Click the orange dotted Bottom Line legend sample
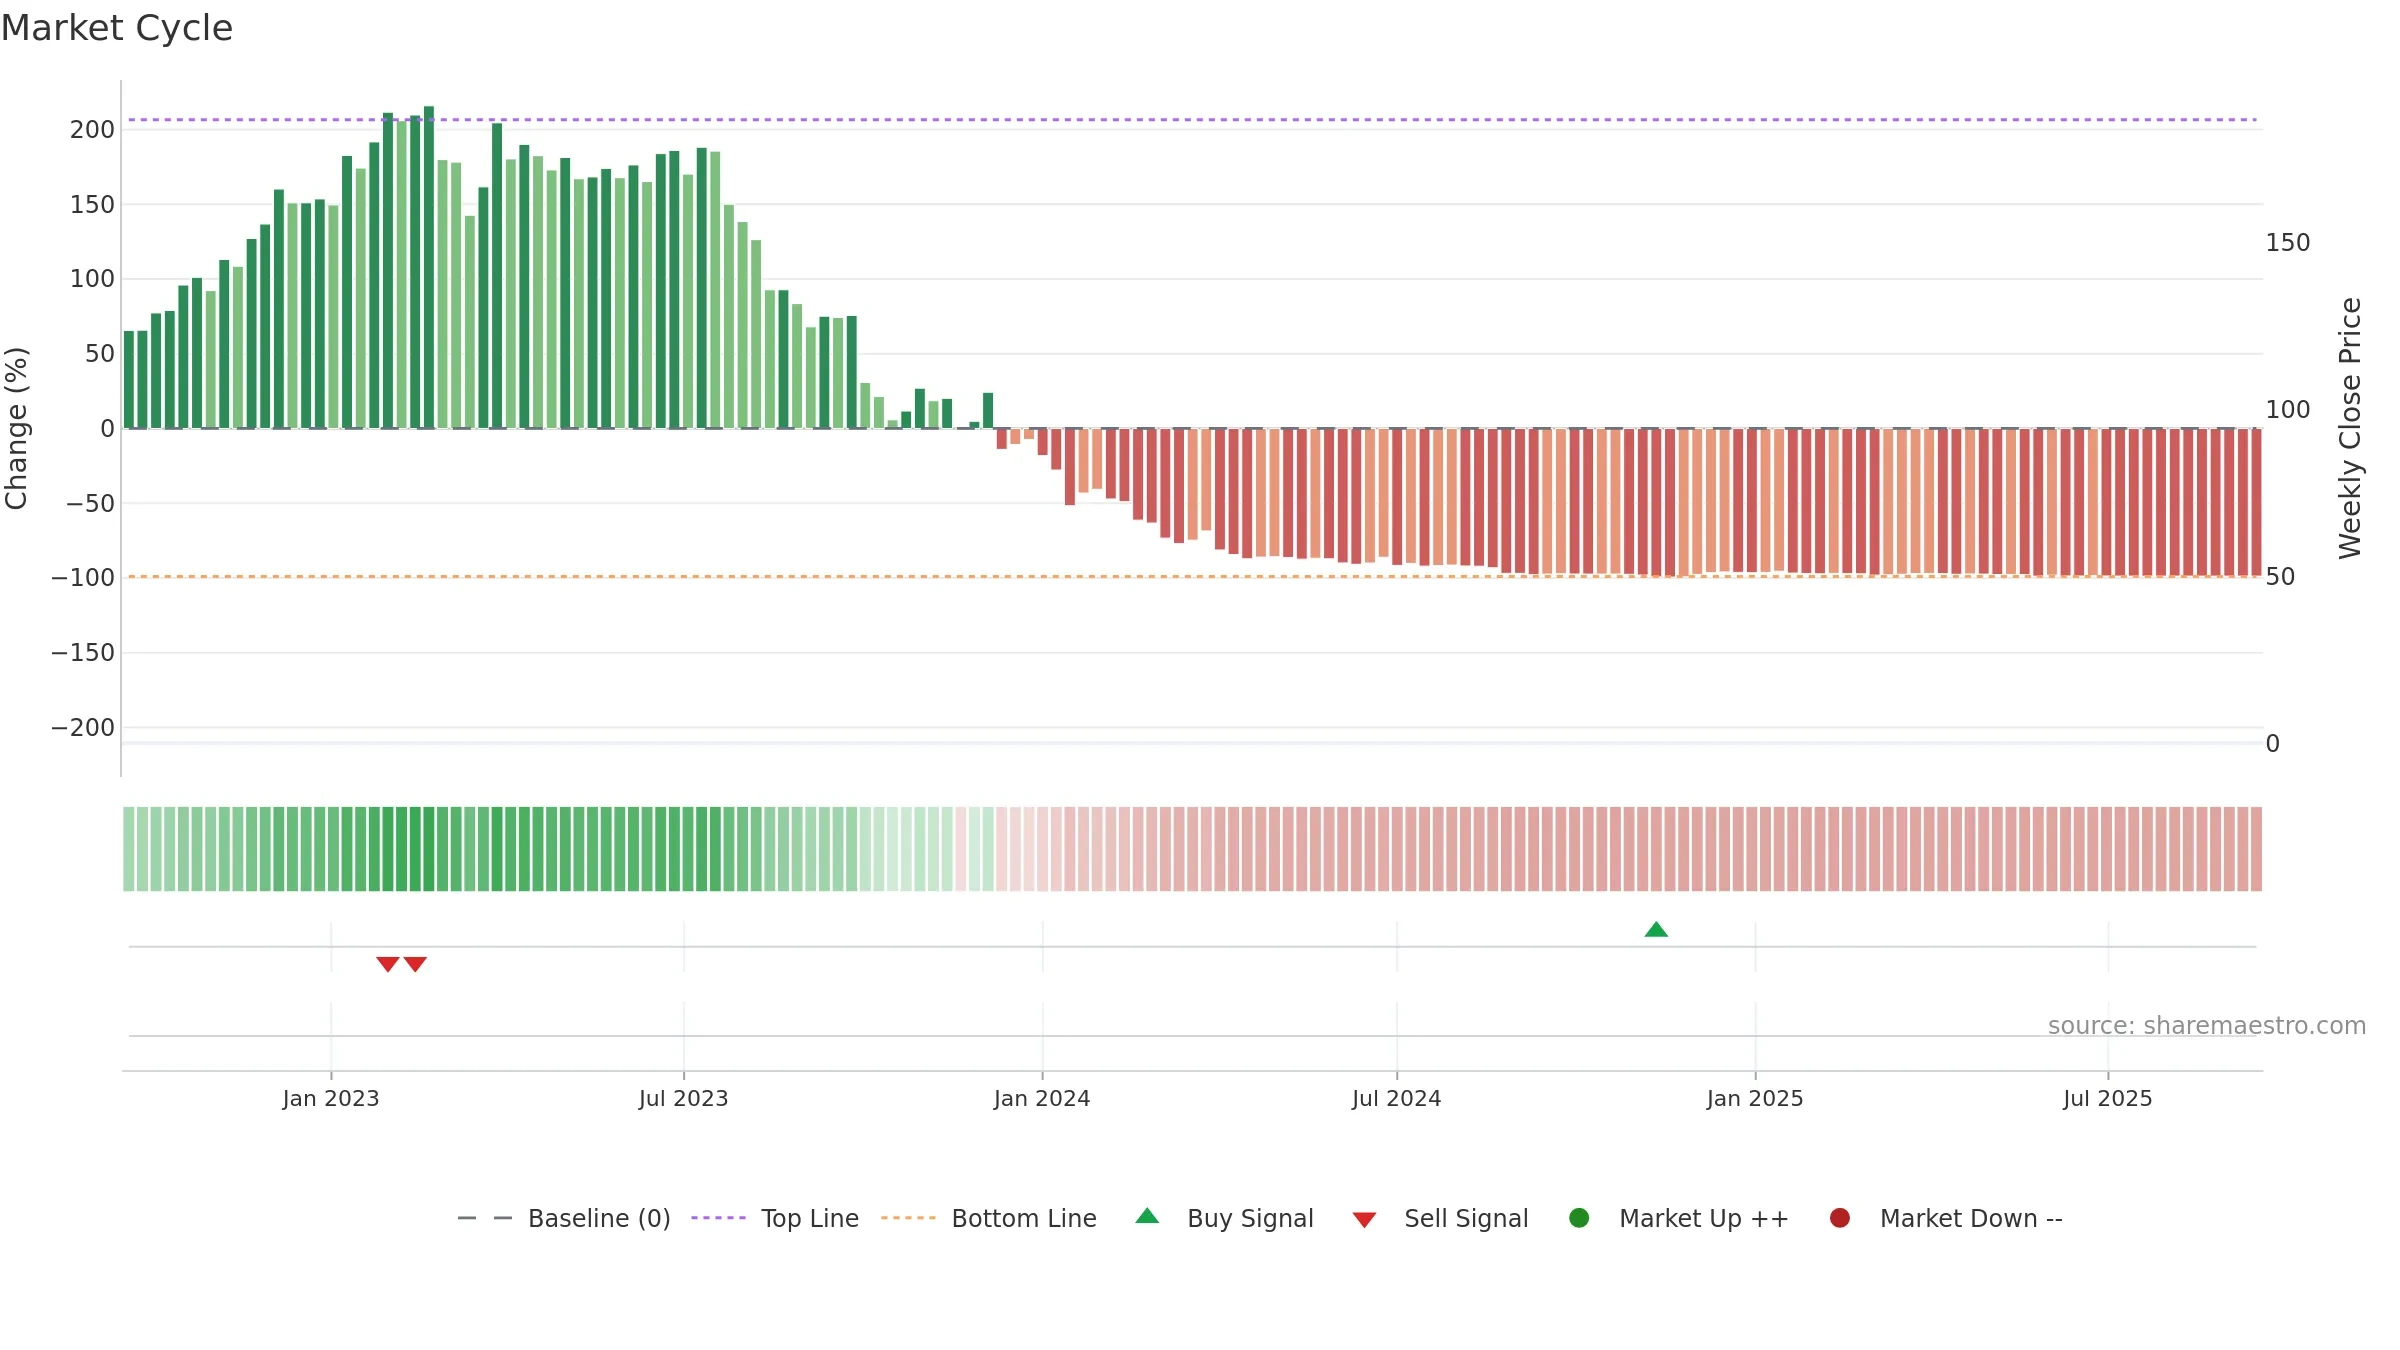 click(x=908, y=1218)
